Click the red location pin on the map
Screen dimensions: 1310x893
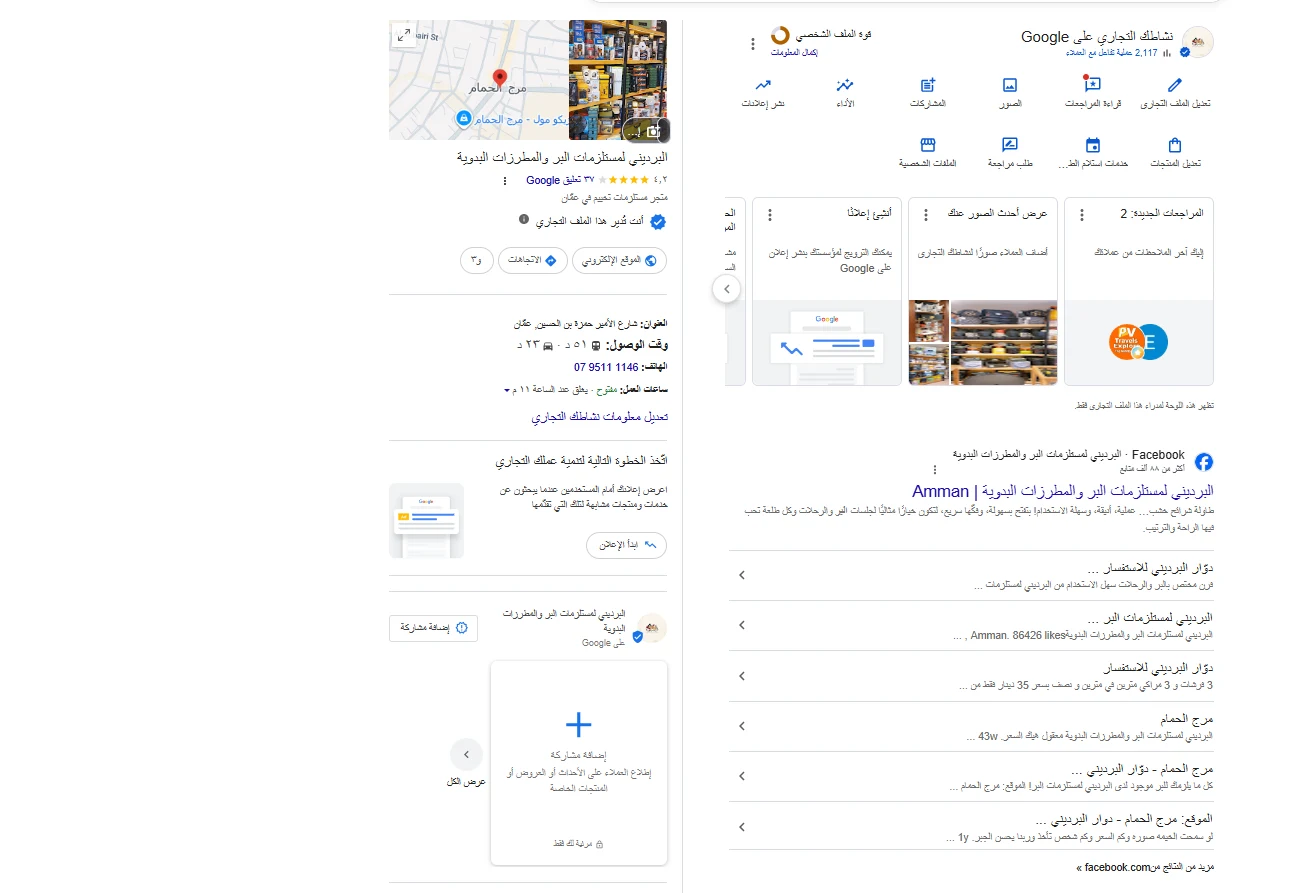(500, 80)
